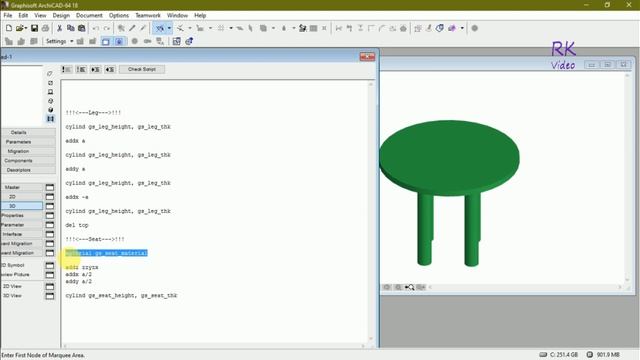The width and height of the screenshot is (640, 360).
Task: Open the Document menu
Action: [x=89, y=15]
